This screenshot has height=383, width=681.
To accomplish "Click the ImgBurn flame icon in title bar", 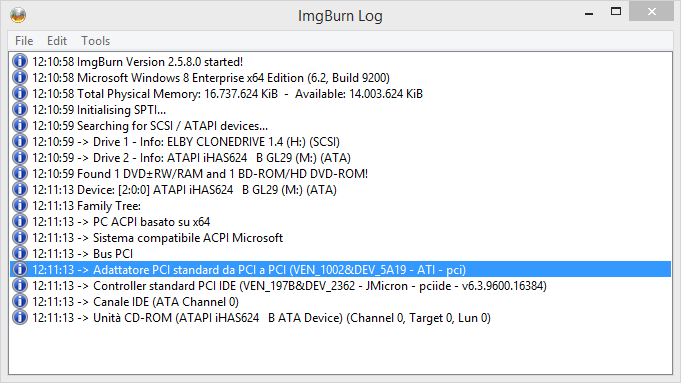I will pyautogui.click(x=18, y=15).
